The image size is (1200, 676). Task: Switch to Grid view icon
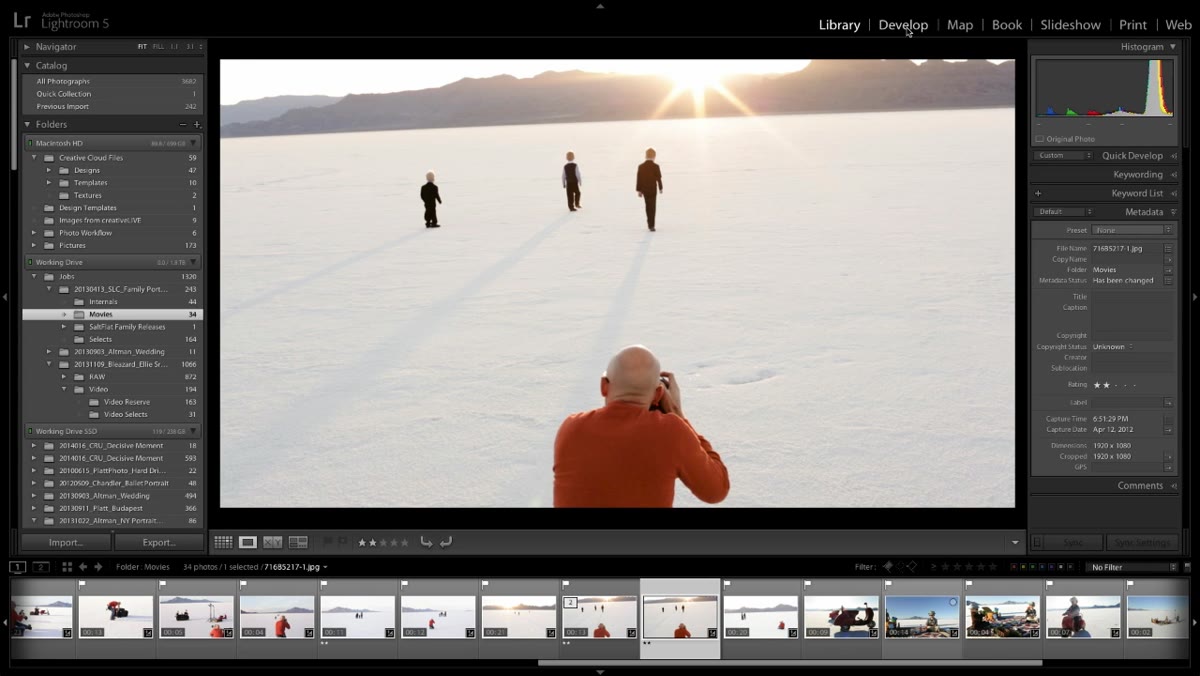coord(223,542)
